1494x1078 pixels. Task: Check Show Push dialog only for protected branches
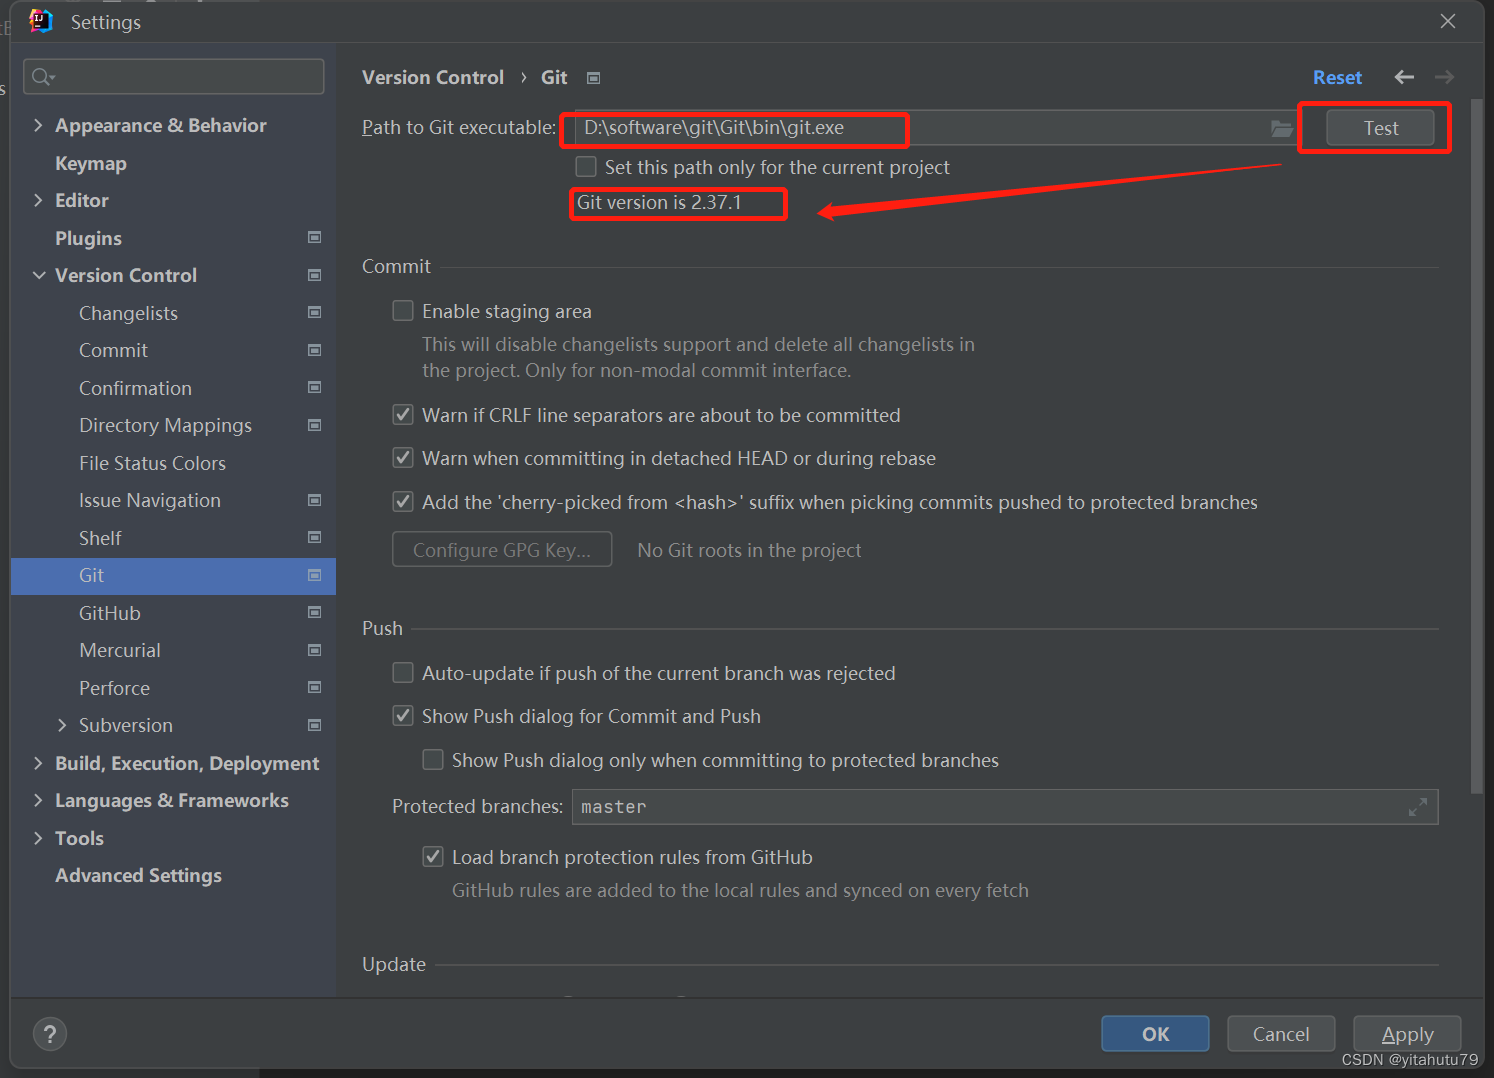(x=433, y=759)
